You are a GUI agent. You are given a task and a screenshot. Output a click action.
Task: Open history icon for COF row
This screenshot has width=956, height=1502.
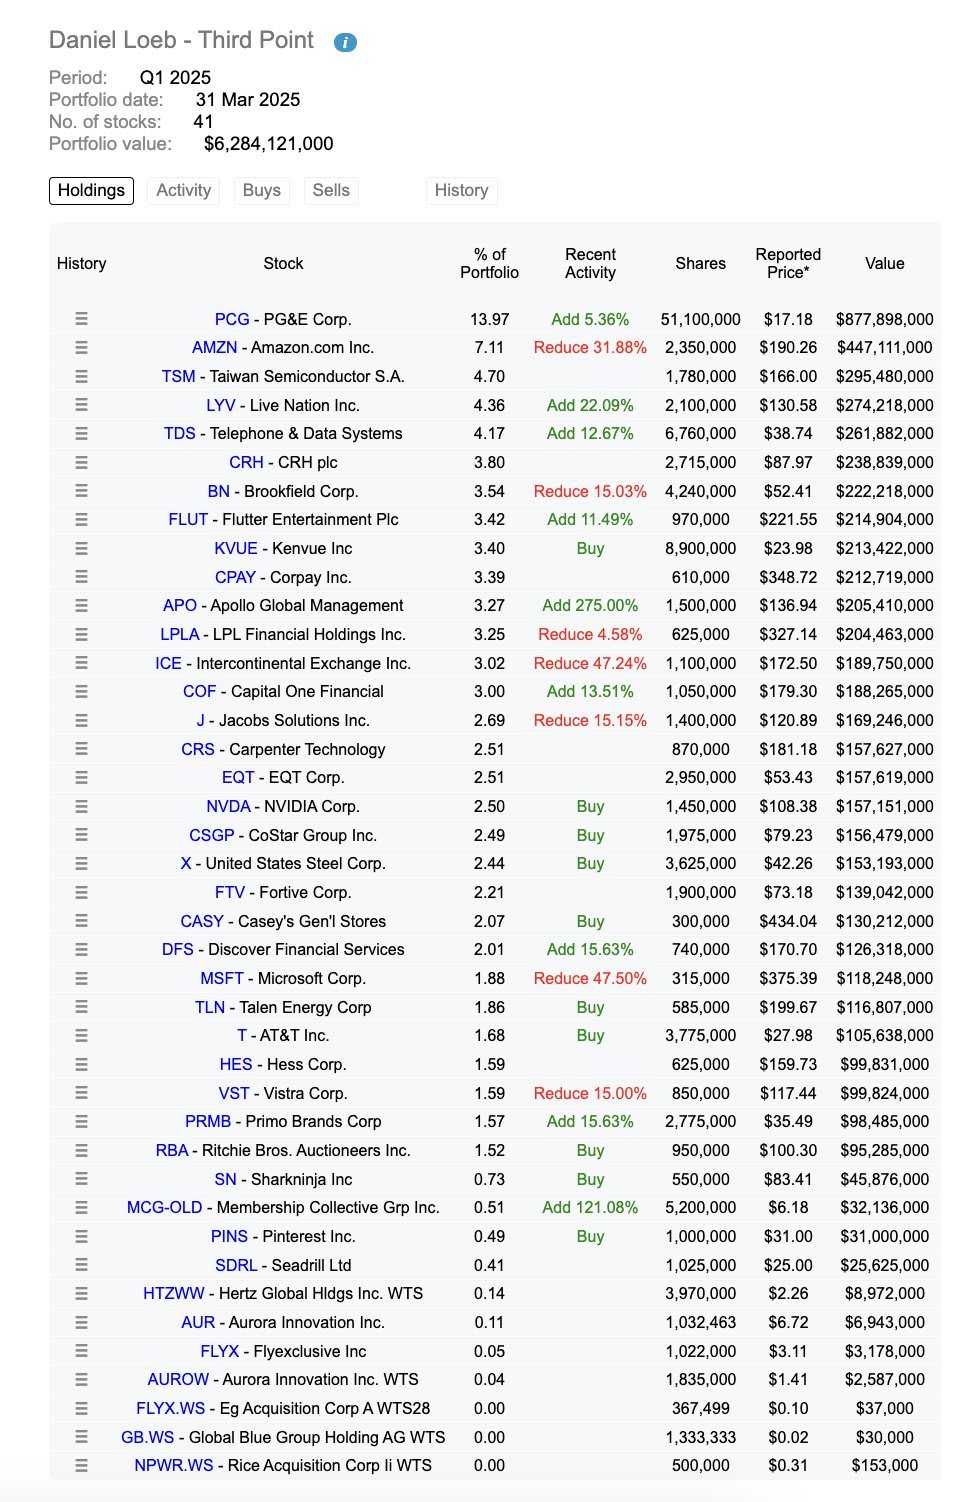tap(81, 692)
